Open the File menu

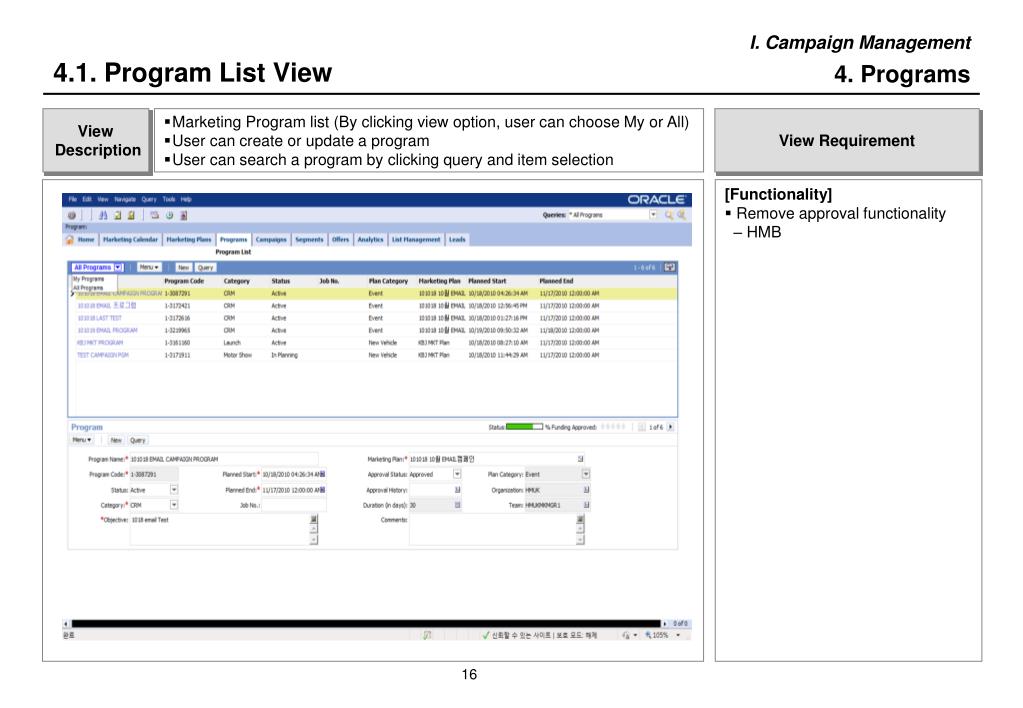73,200
